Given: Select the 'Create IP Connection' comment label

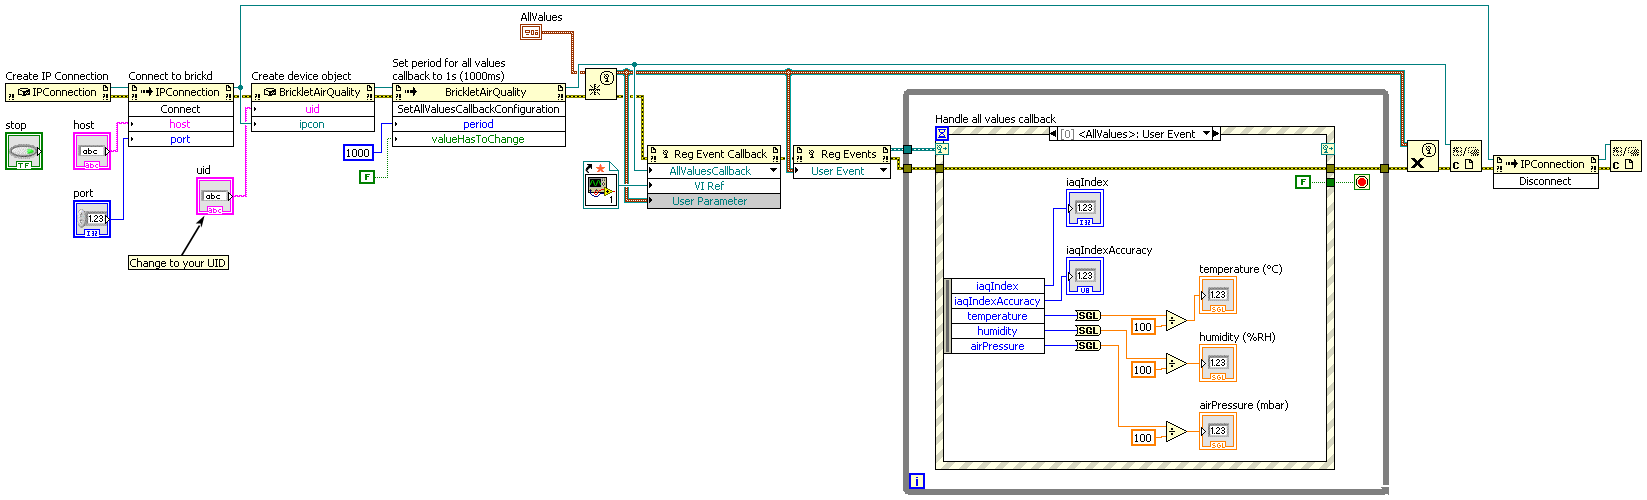Looking at the screenshot, I should point(57,76).
